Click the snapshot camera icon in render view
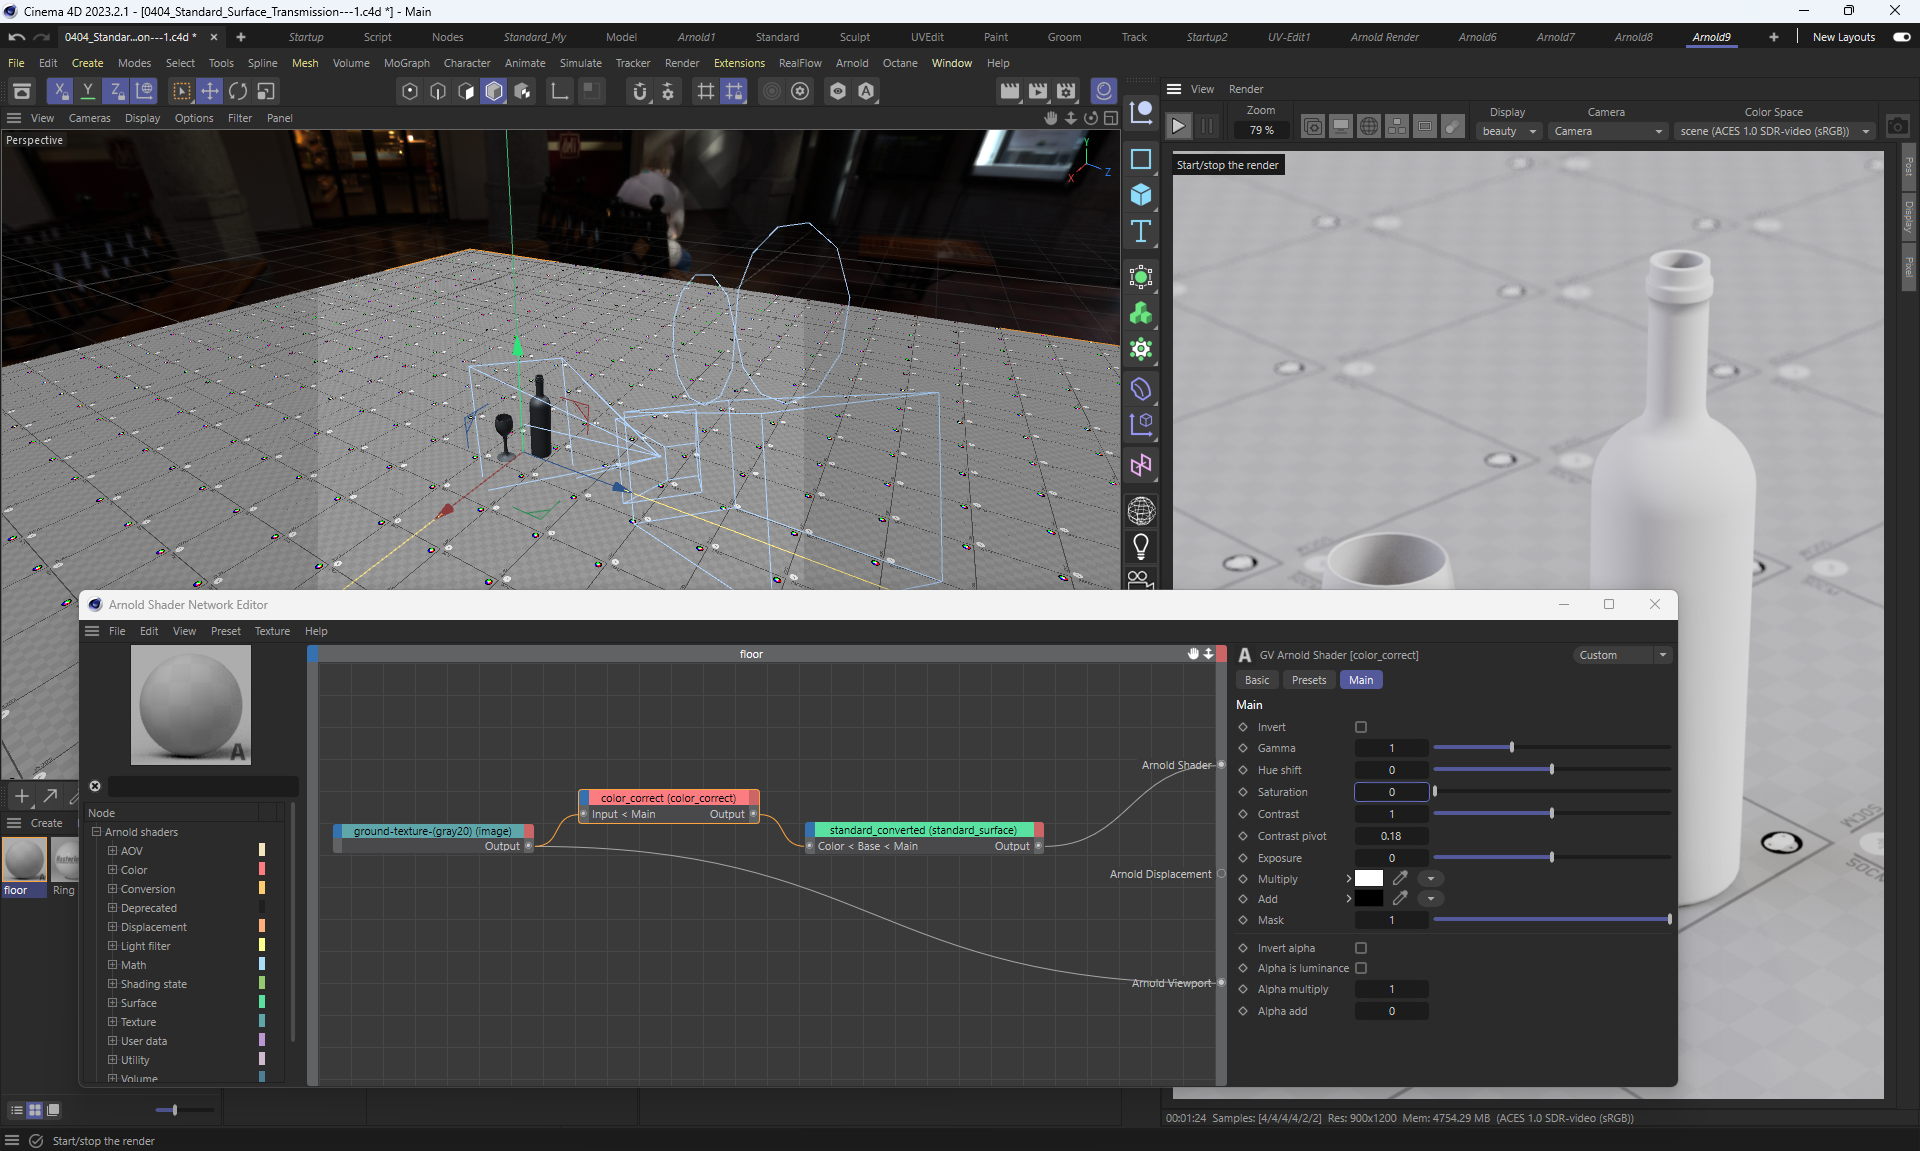Image resolution: width=1920 pixels, height=1151 pixels. (1897, 127)
